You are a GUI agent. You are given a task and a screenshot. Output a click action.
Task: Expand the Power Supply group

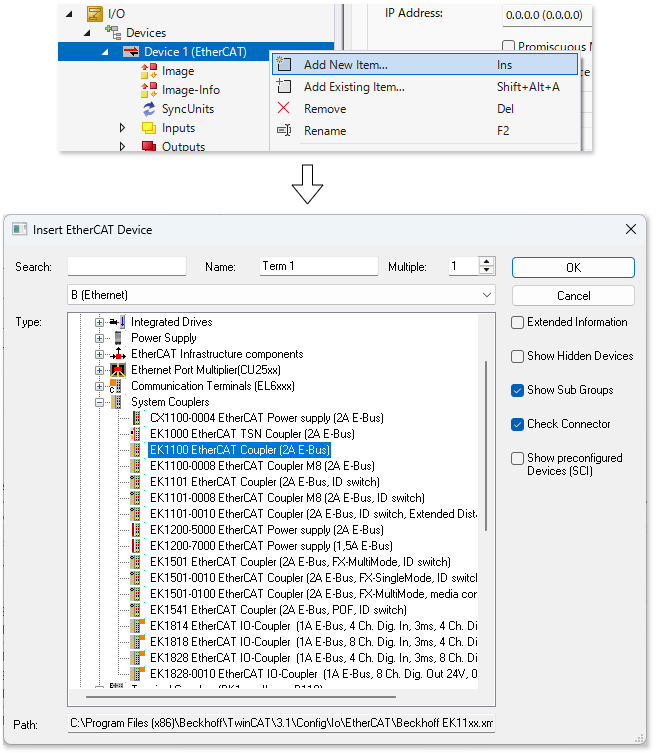(x=100, y=338)
